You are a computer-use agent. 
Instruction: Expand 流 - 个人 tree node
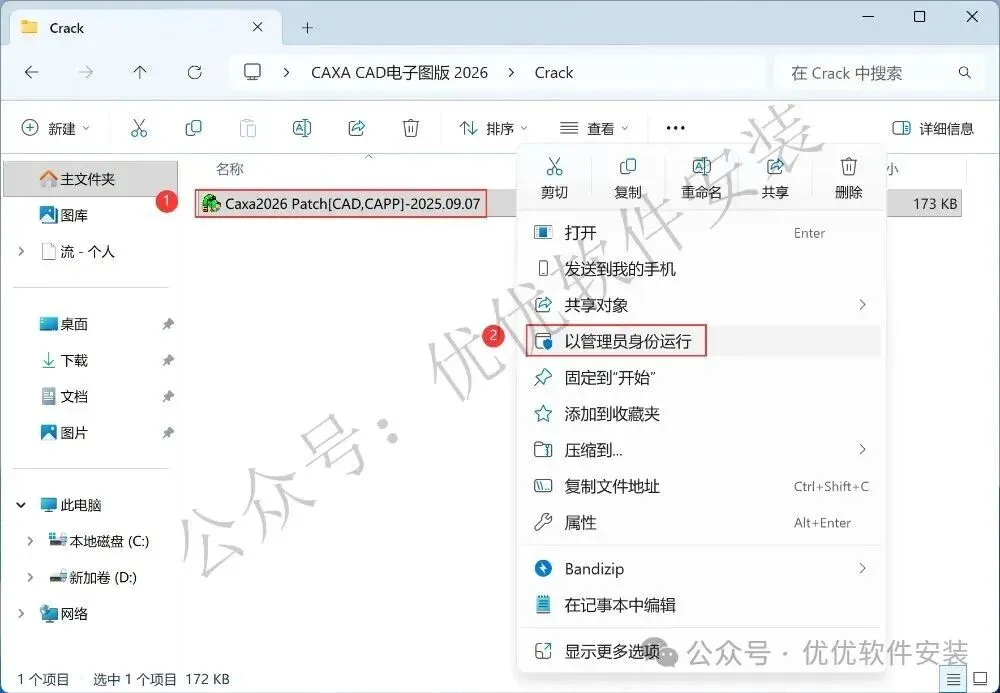click(x=21, y=252)
